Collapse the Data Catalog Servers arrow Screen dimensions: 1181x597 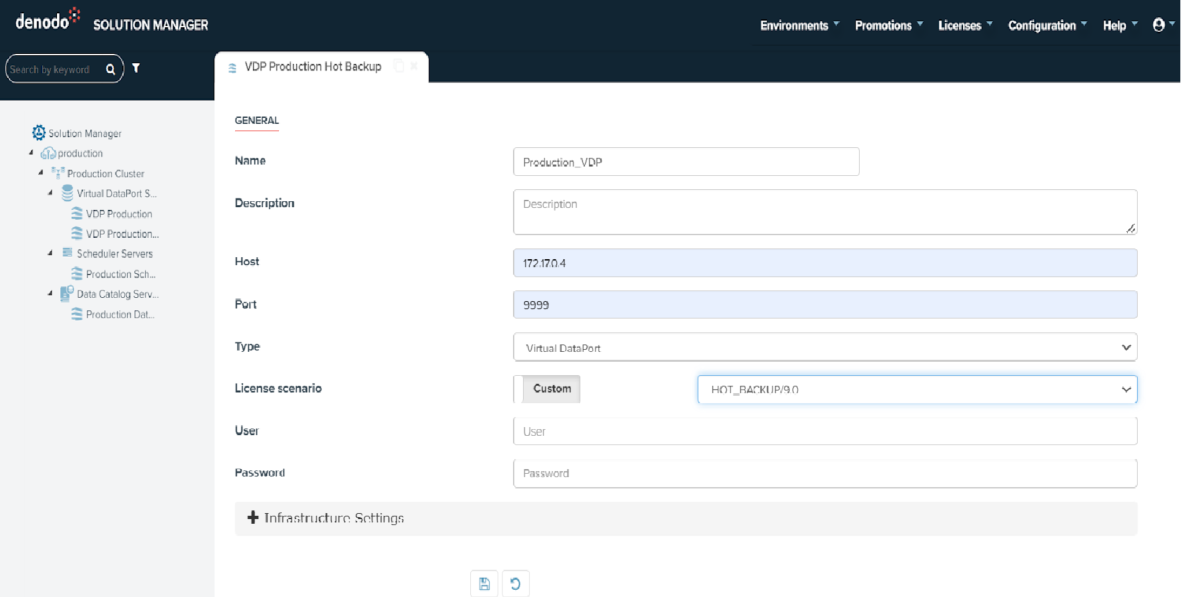(x=50, y=294)
